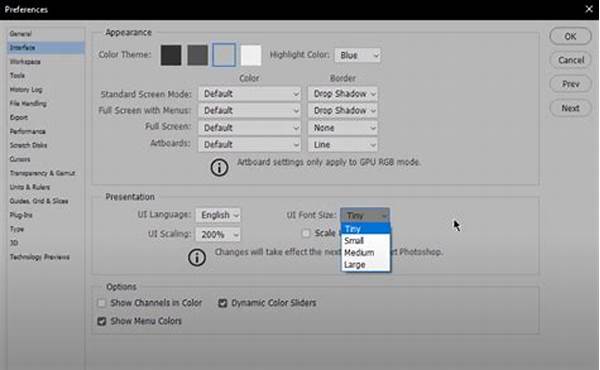Open the Export preferences category
This screenshot has width=600, height=370.
(x=19, y=117)
